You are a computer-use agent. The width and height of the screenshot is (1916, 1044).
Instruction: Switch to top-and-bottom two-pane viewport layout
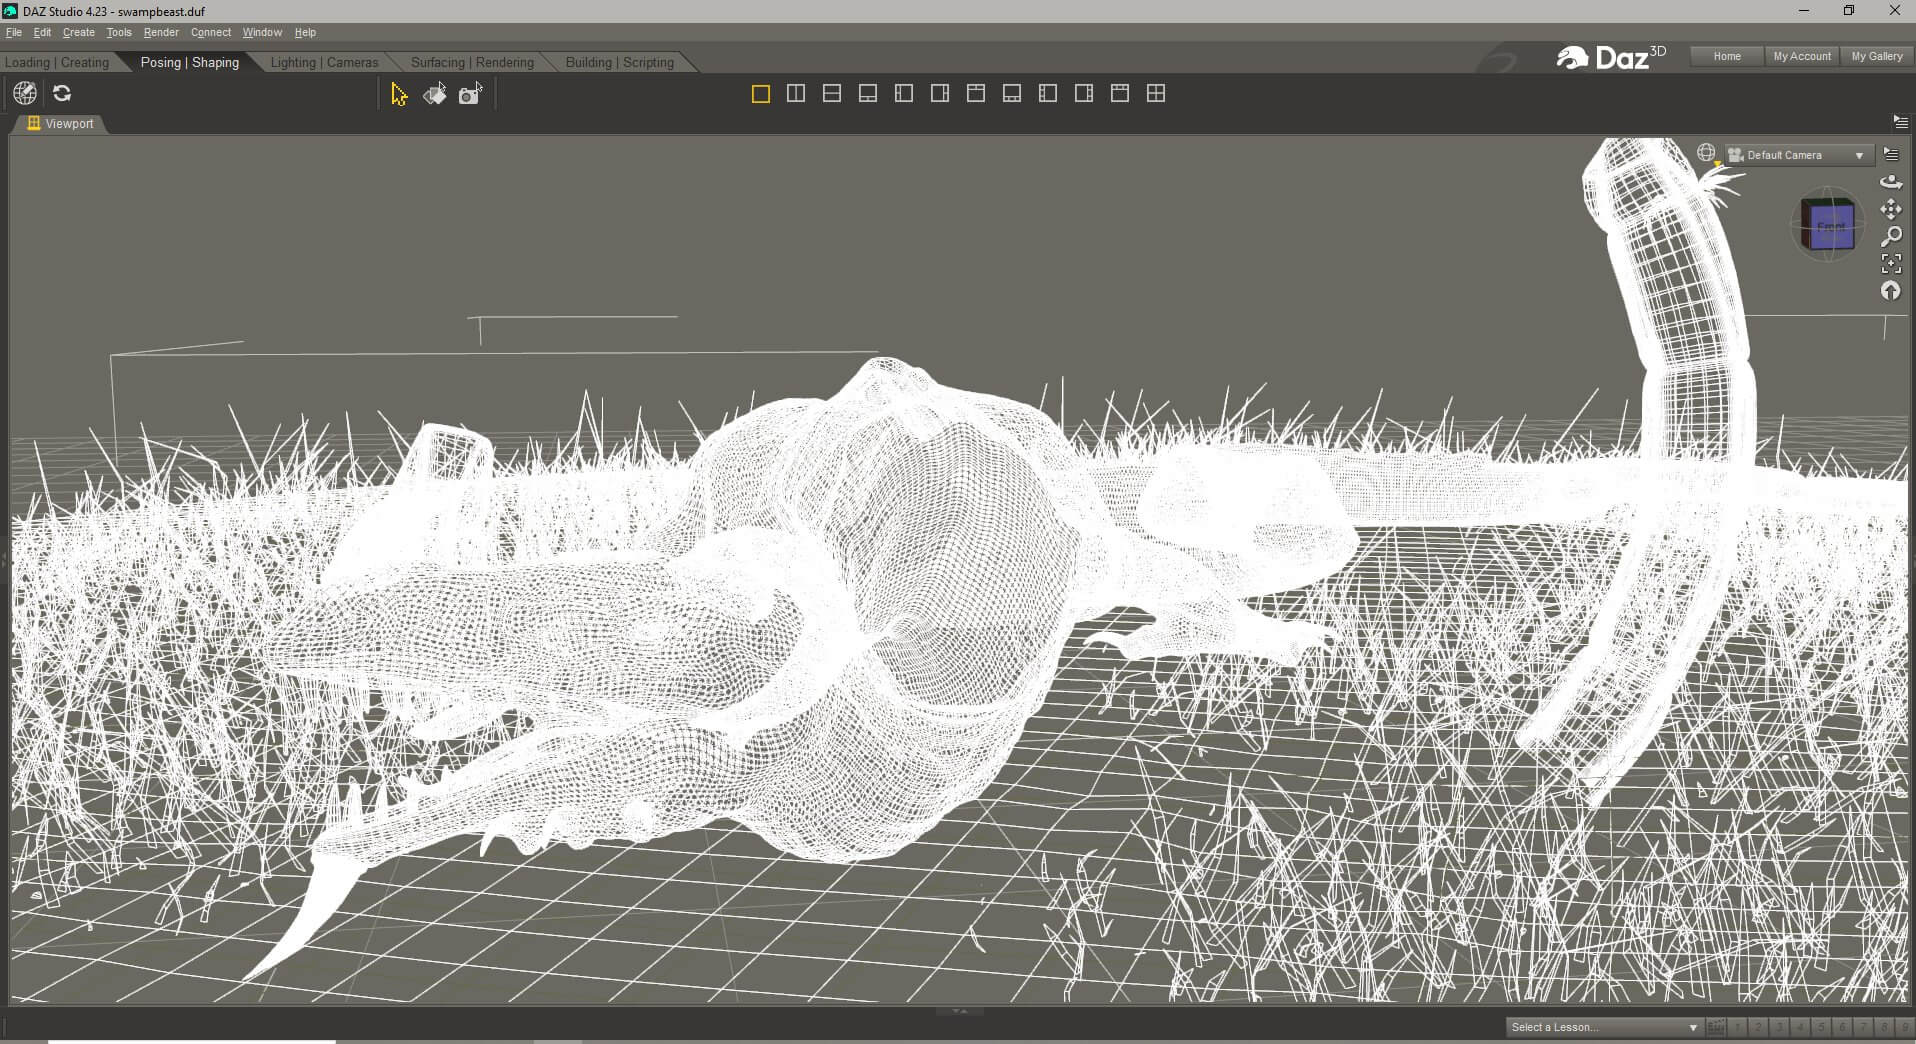[832, 93]
